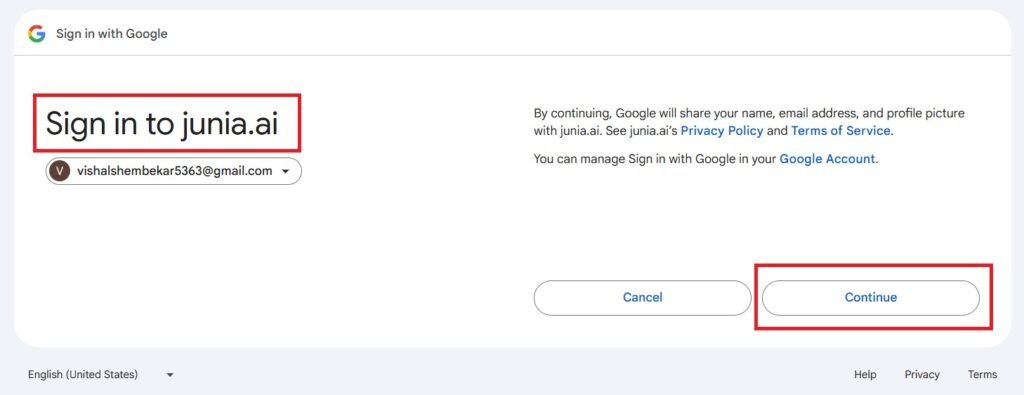Open junia.ai's Privacy Policy link
This screenshot has height=395, width=1024.
coord(722,131)
